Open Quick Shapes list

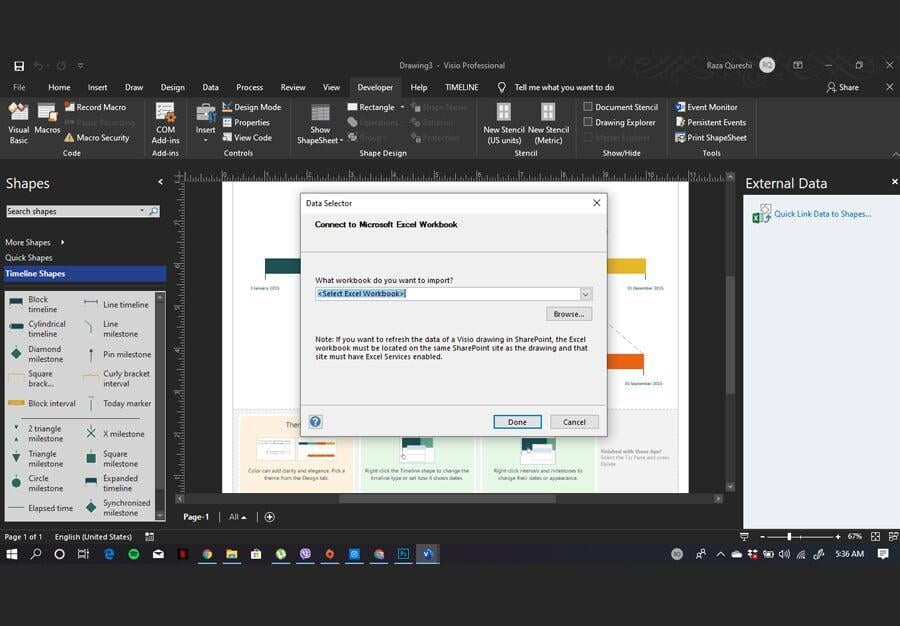point(29,258)
